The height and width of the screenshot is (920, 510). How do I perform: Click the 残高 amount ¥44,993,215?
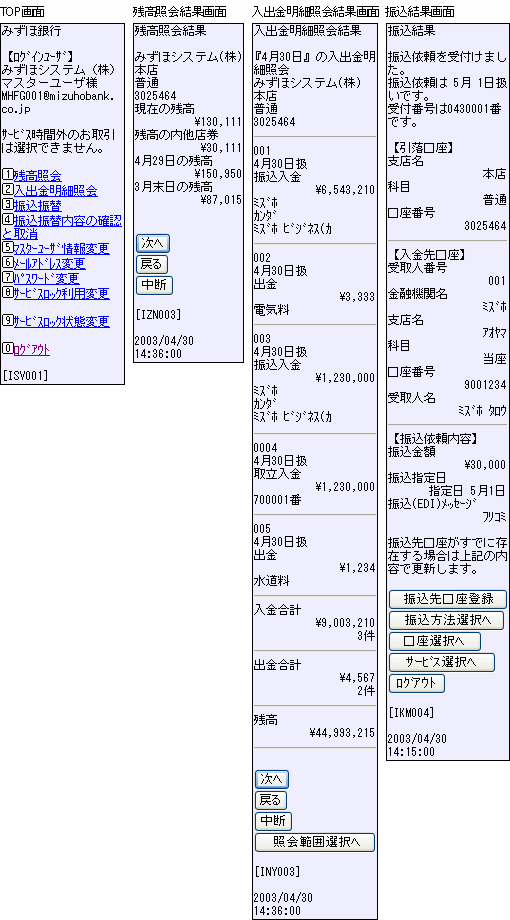[x=342, y=732]
